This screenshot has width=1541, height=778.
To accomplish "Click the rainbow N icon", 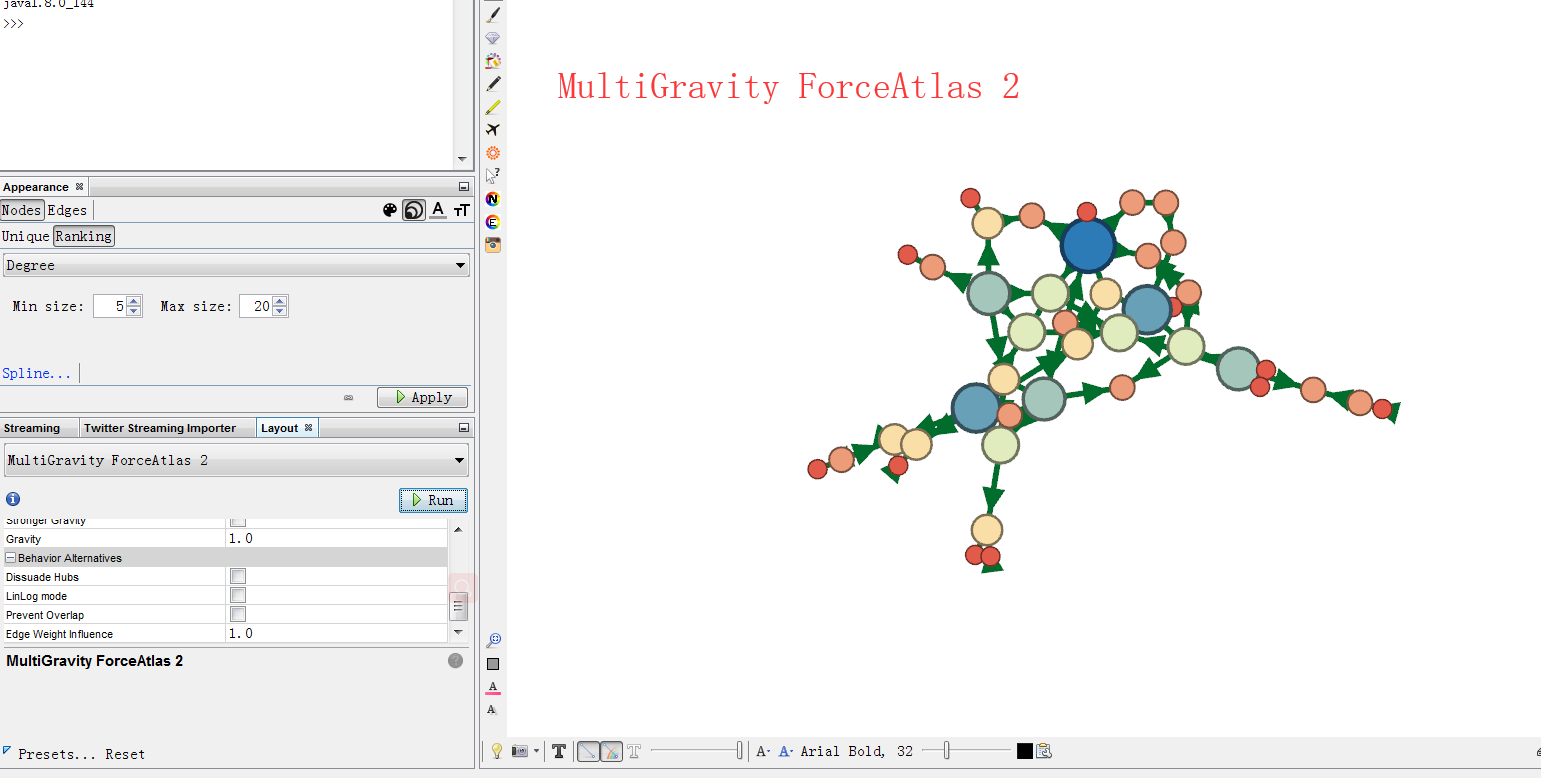I will coord(493,199).
